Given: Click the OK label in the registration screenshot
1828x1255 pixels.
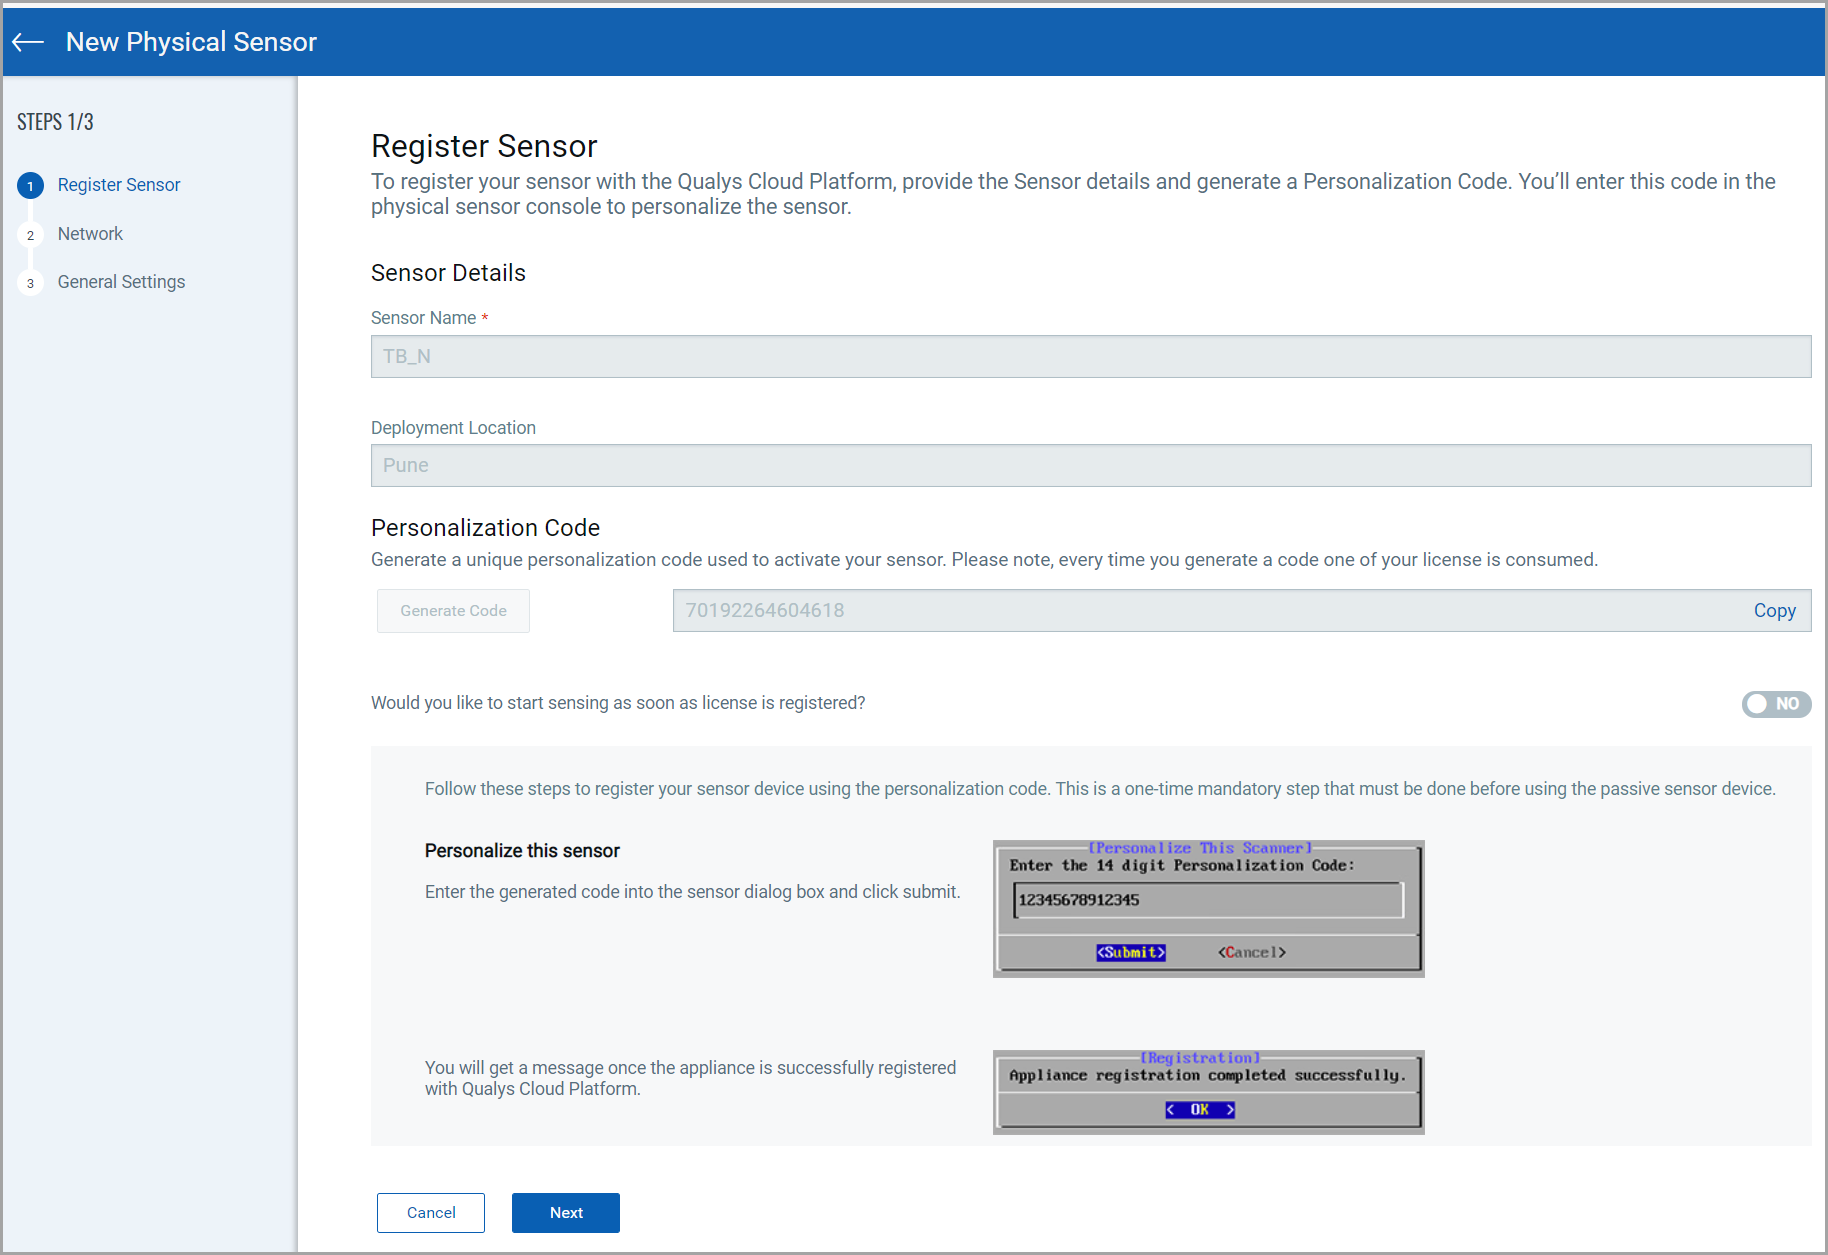Looking at the screenshot, I should (x=1200, y=1109).
